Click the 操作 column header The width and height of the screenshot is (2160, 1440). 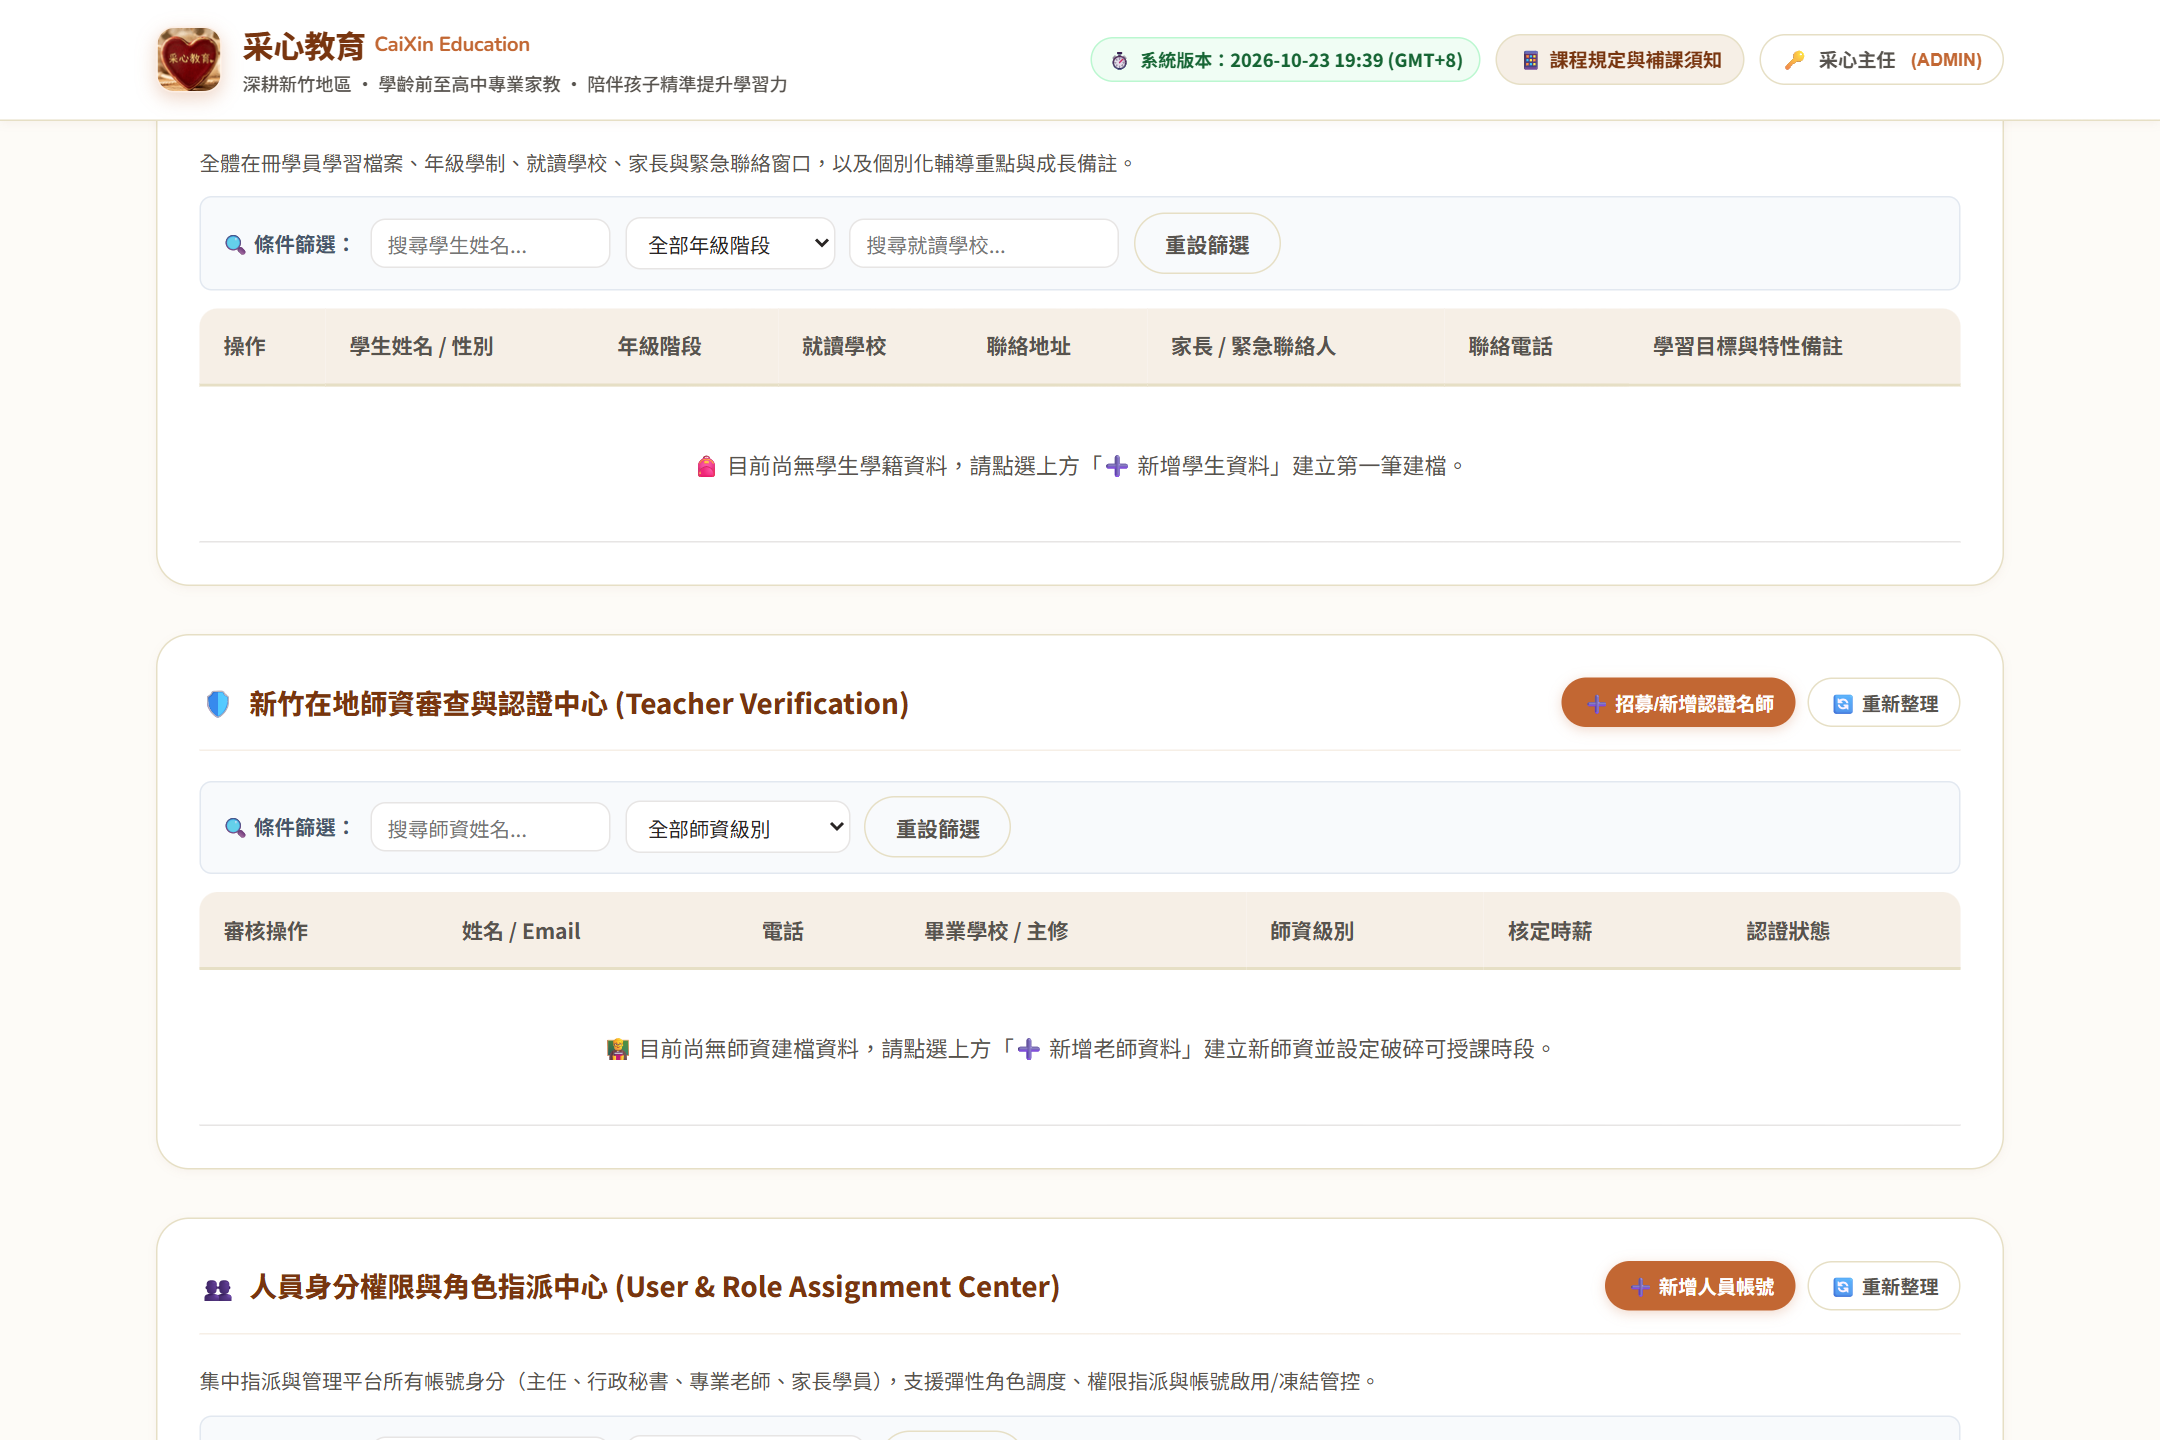pos(245,346)
